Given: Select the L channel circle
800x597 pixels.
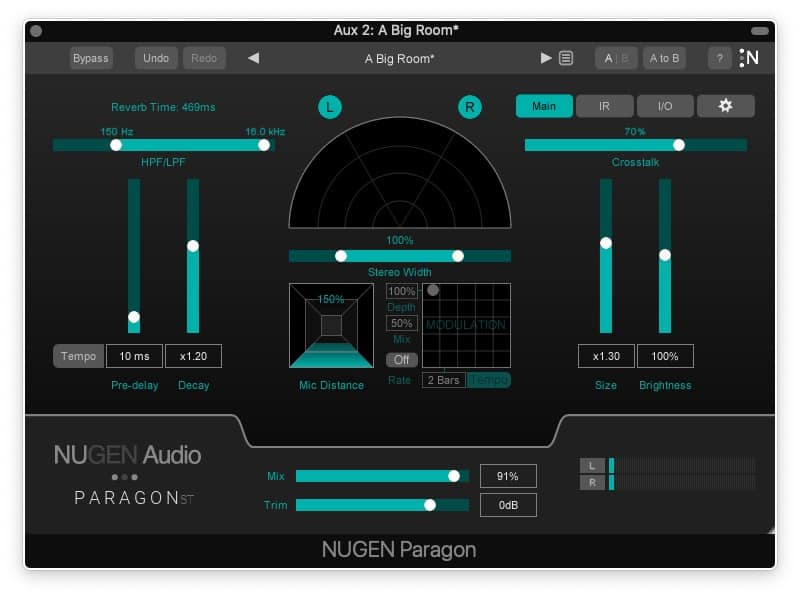Looking at the screenshot, I should [330, 107].
